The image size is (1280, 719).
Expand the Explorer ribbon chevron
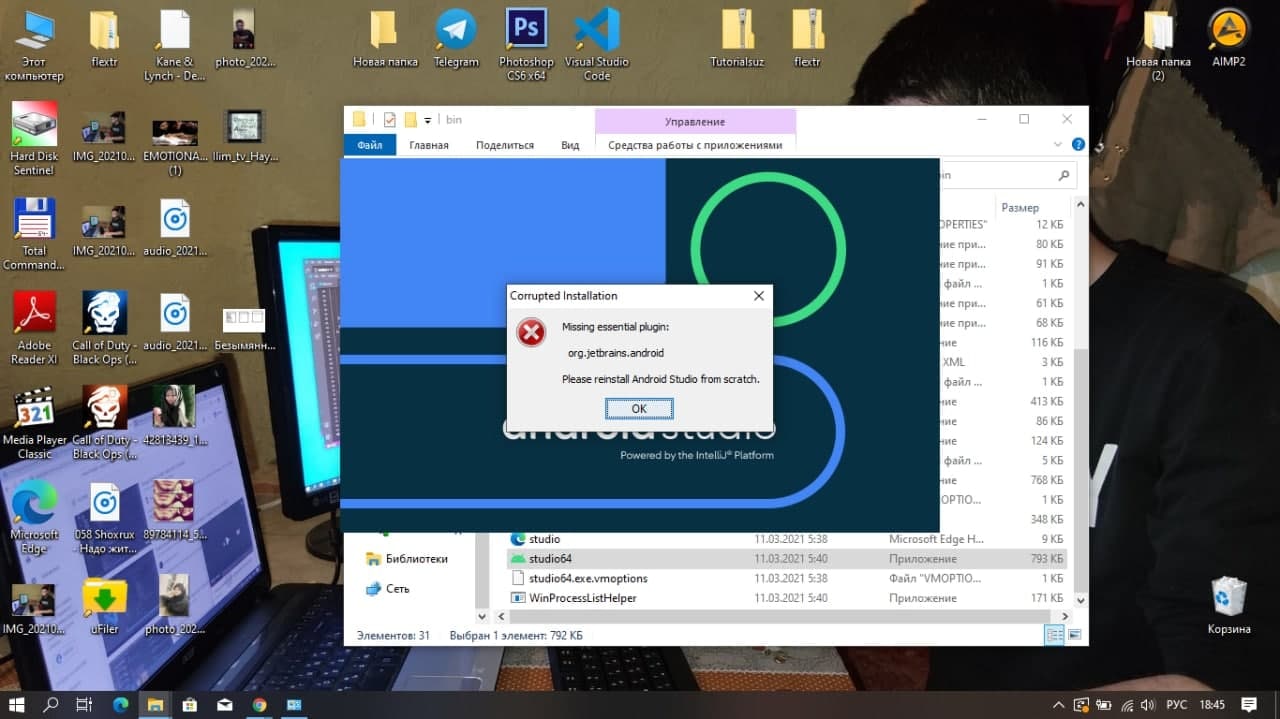tap(1059, 145)
